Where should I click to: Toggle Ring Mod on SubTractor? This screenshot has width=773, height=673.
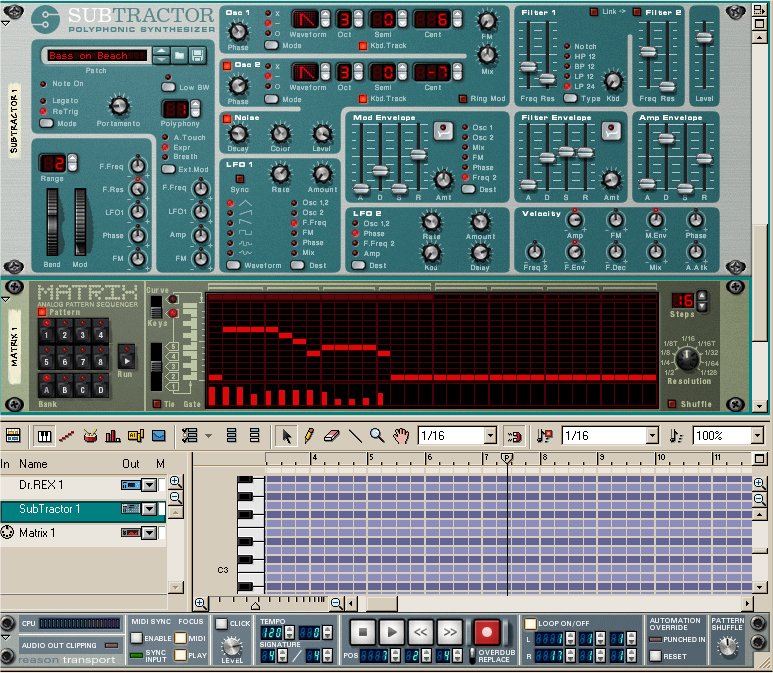pos(462,99)
